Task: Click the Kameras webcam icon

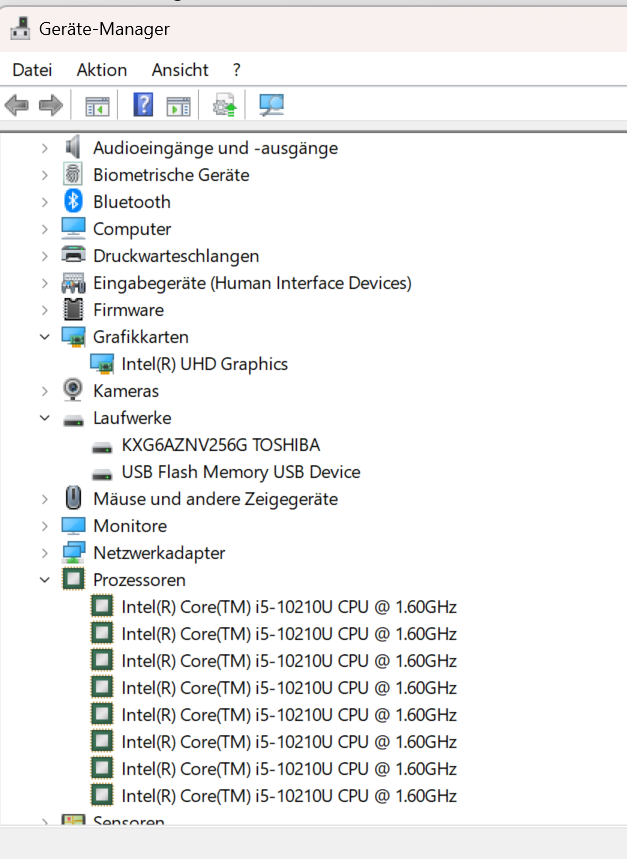Action: (74, 391)
